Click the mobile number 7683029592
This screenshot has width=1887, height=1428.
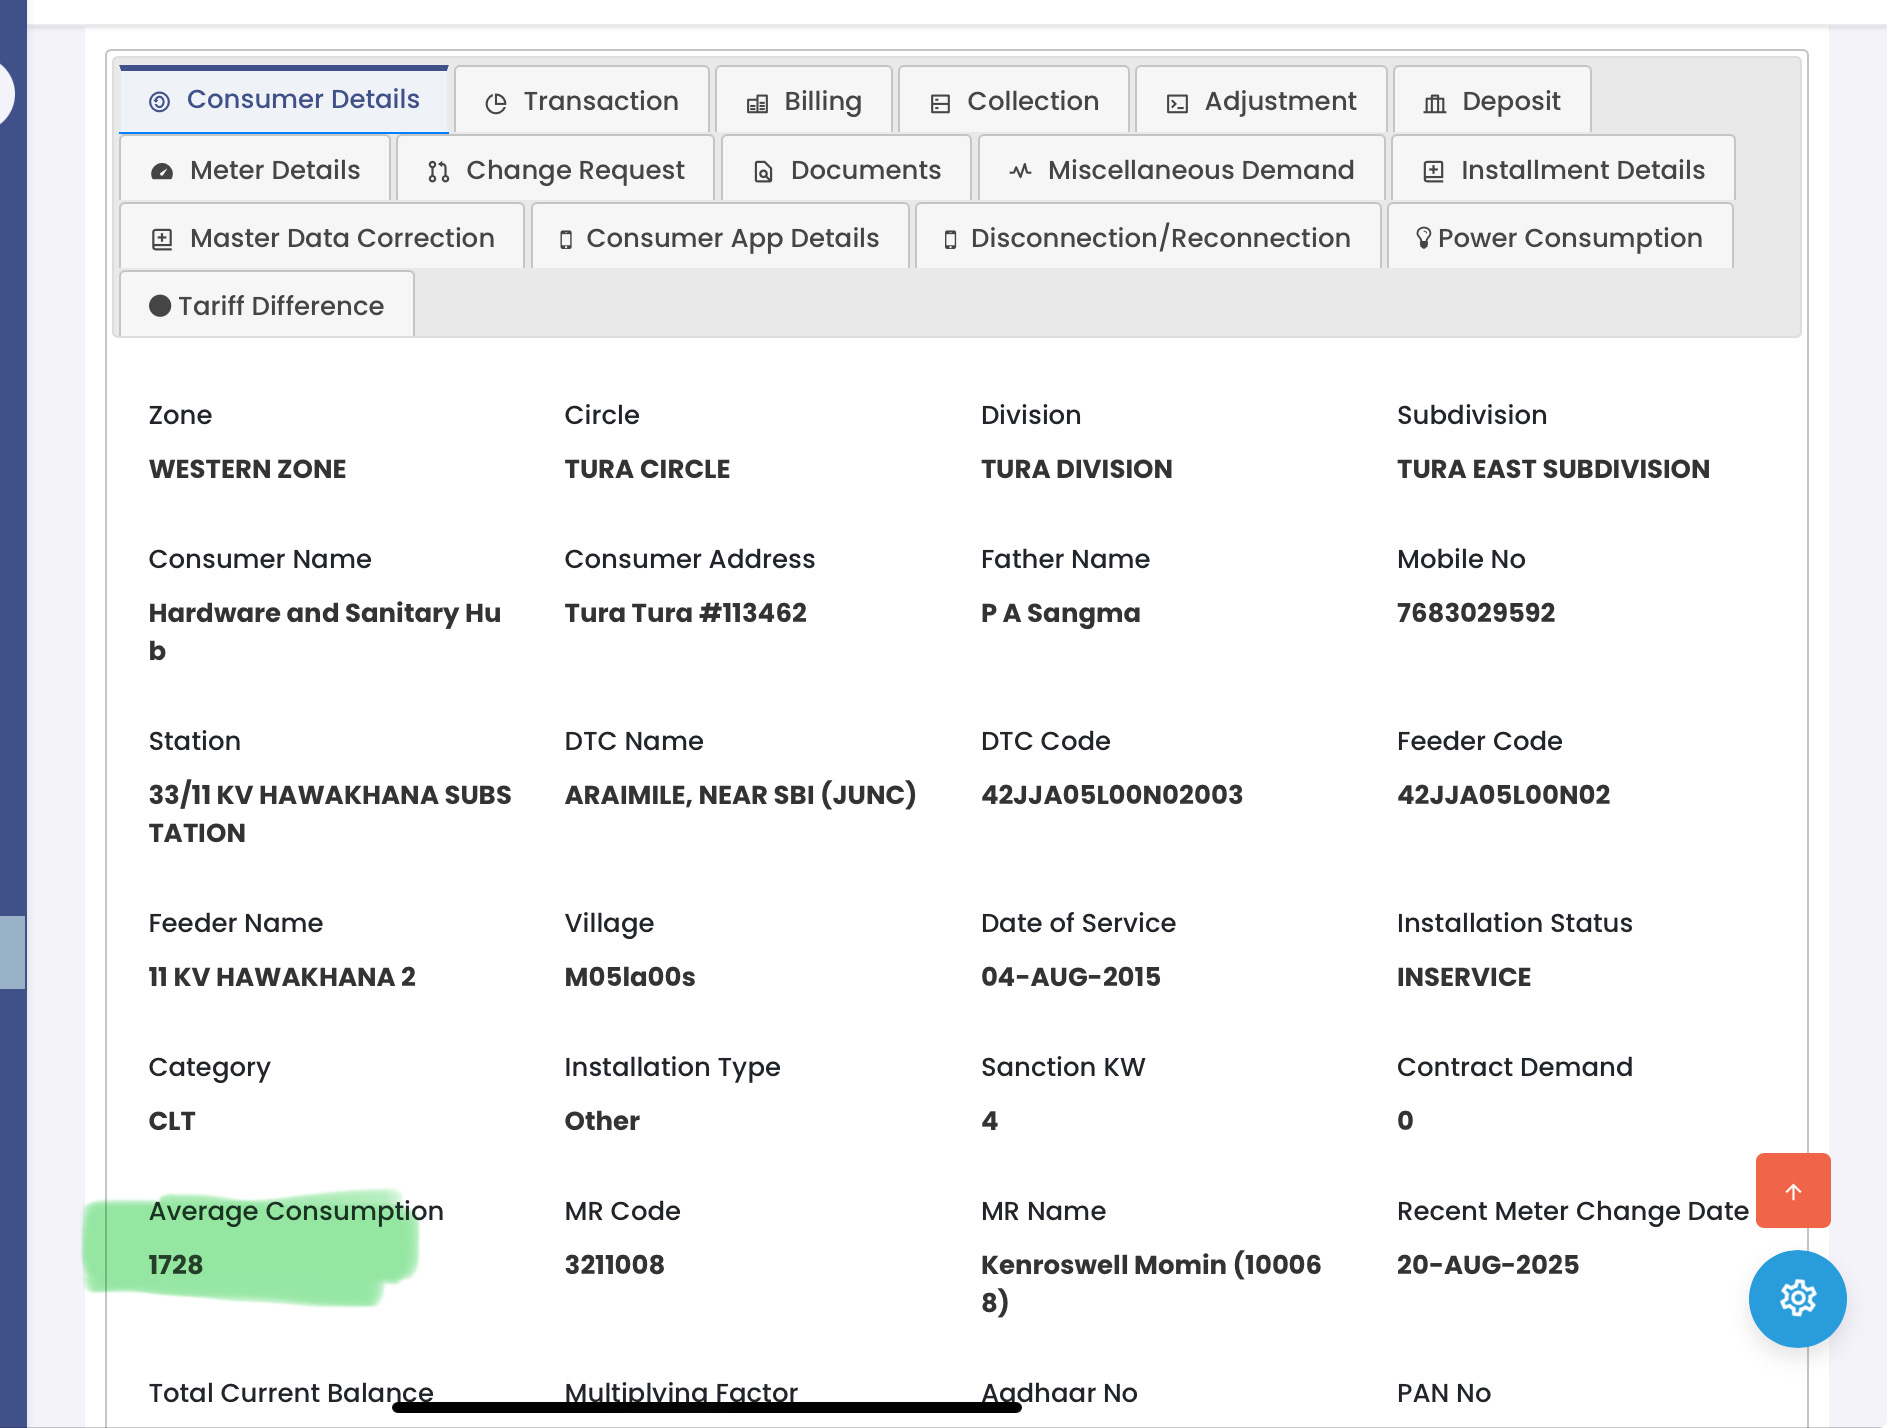click(1475, 613)
